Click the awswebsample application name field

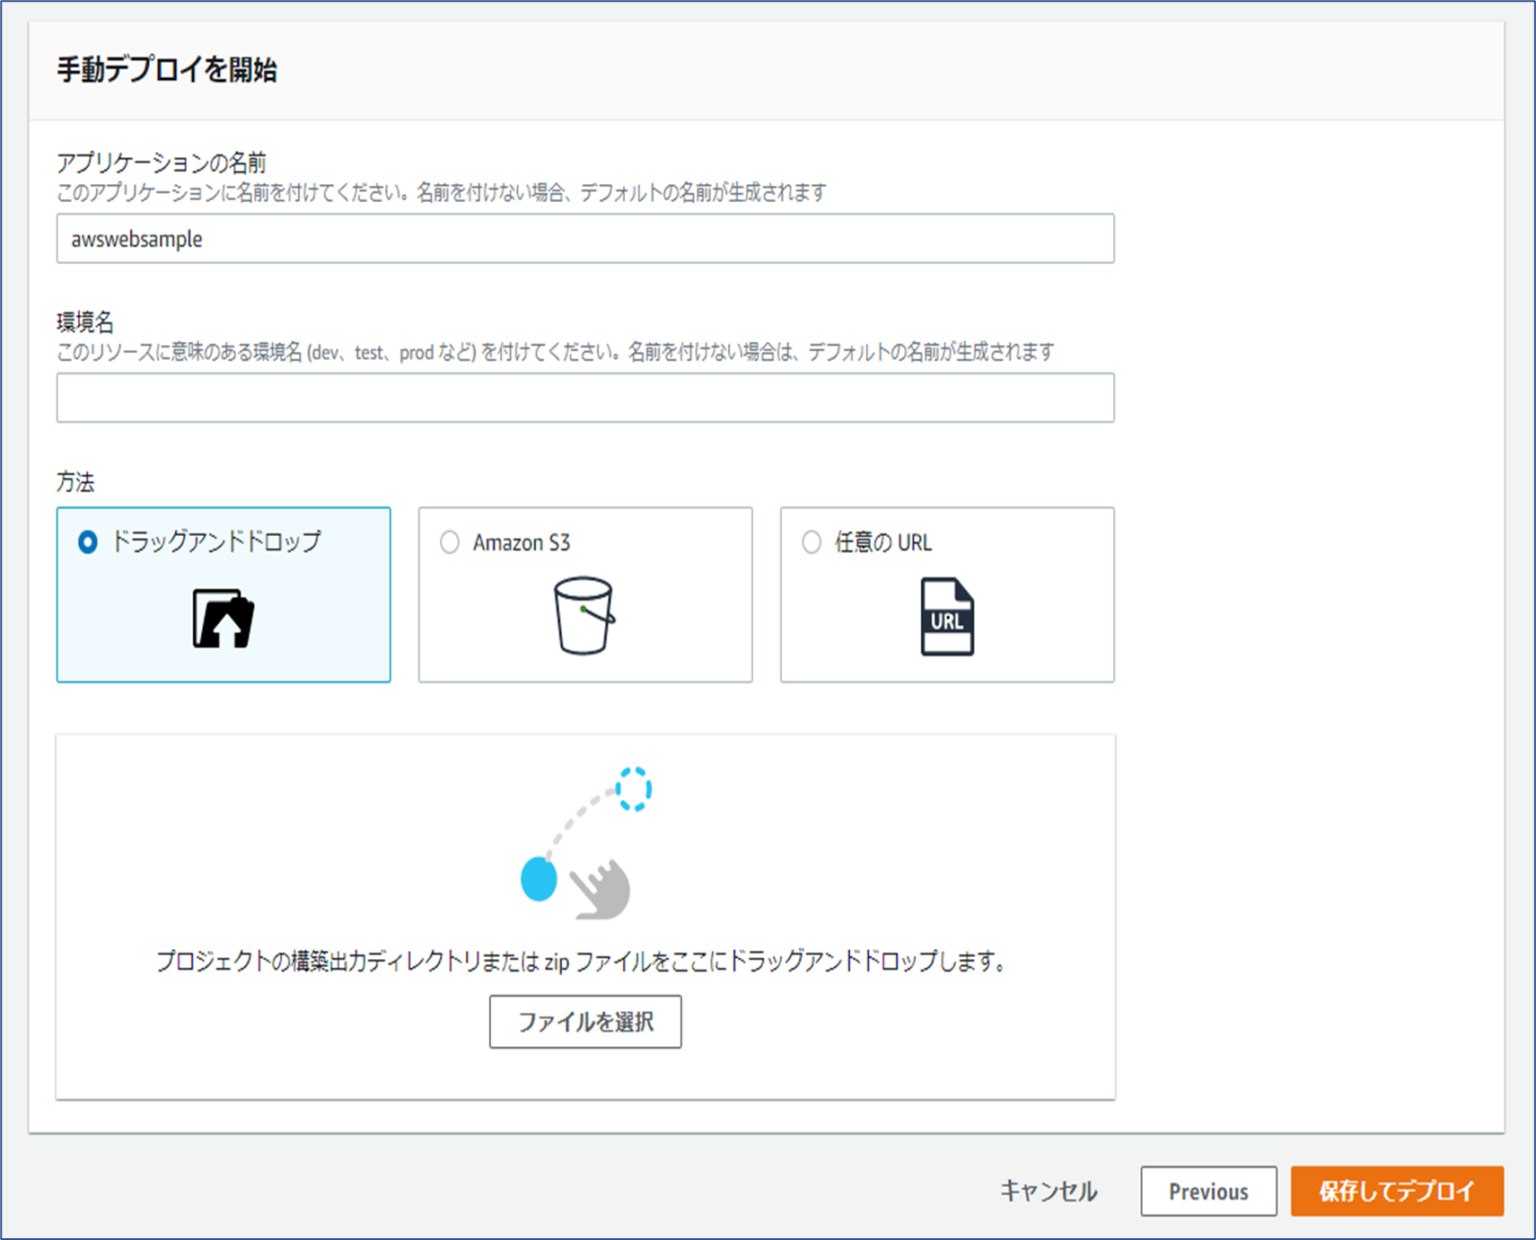tap(585, 239)
